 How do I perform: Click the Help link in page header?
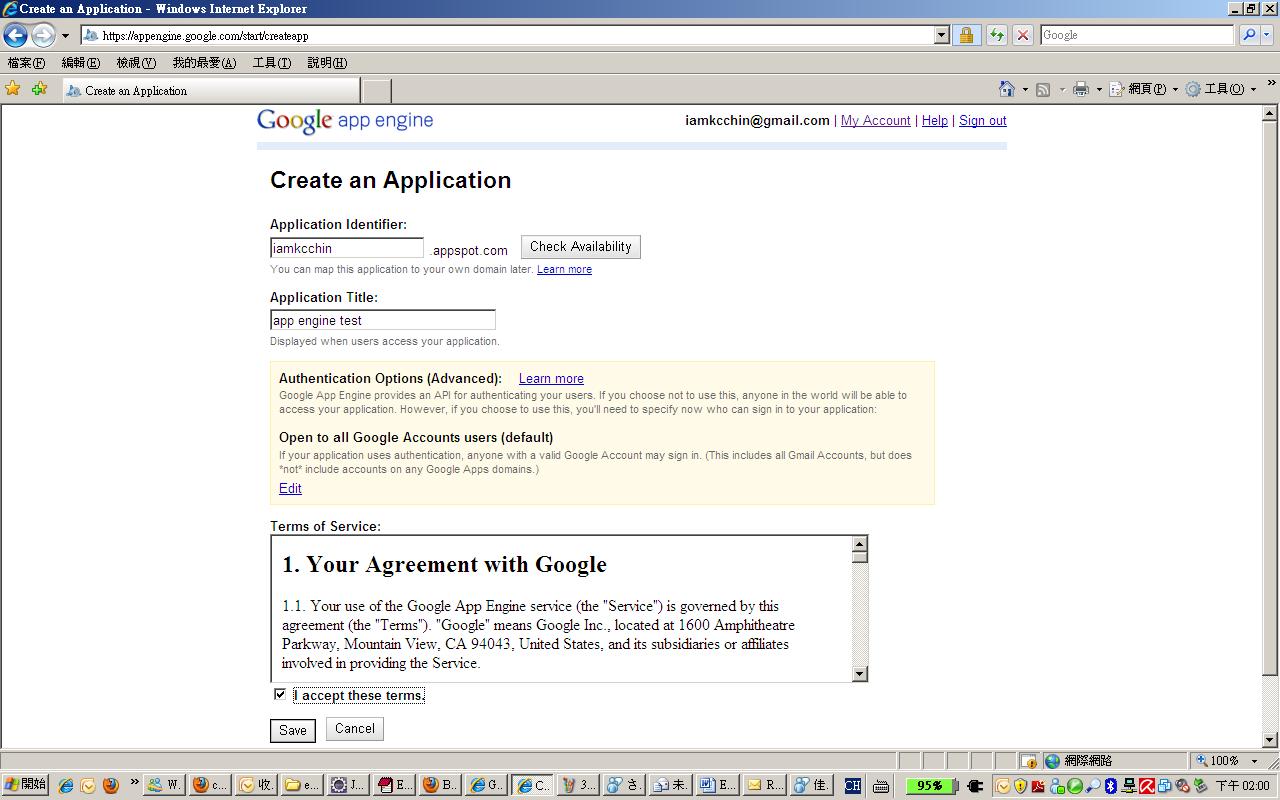click(935, 121)
